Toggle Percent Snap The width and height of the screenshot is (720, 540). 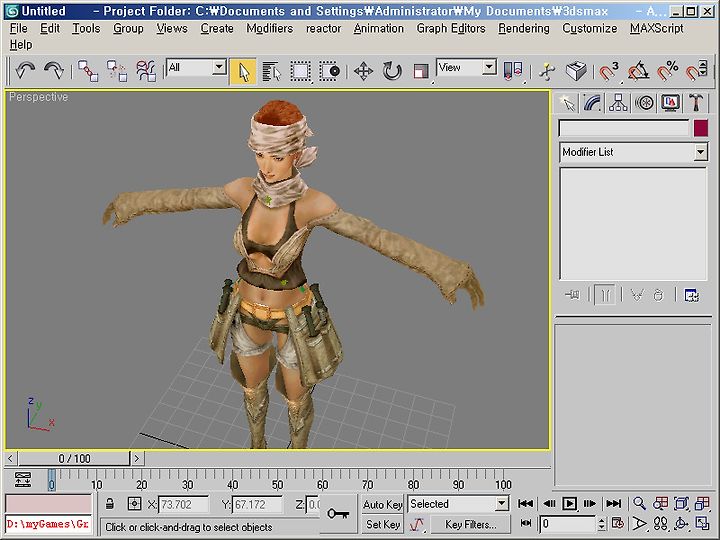667,71
